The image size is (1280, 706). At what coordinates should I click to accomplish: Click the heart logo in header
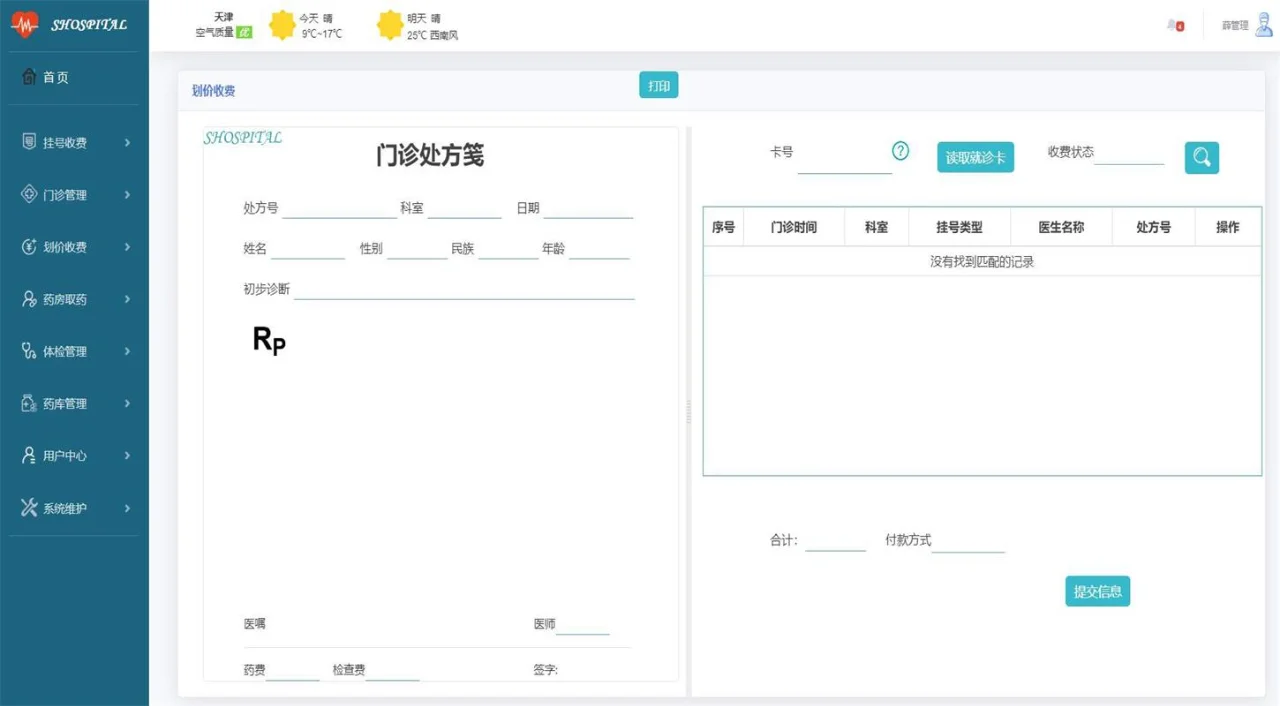click(24, 25)
